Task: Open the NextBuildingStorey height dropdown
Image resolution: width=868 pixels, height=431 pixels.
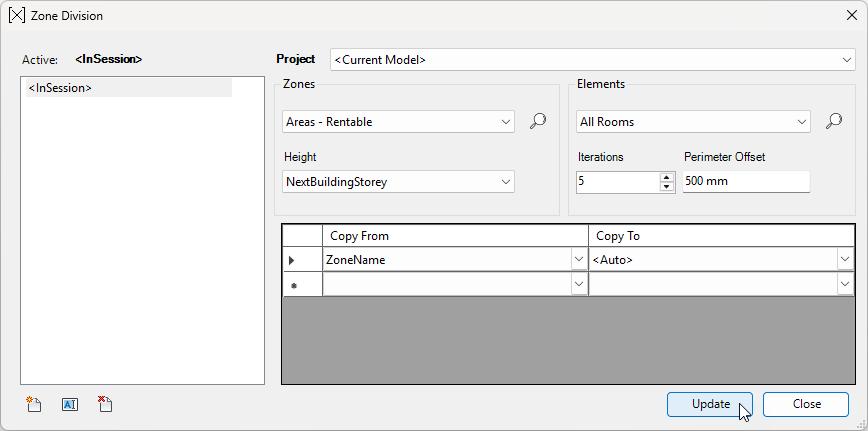Action: point(505,182)
